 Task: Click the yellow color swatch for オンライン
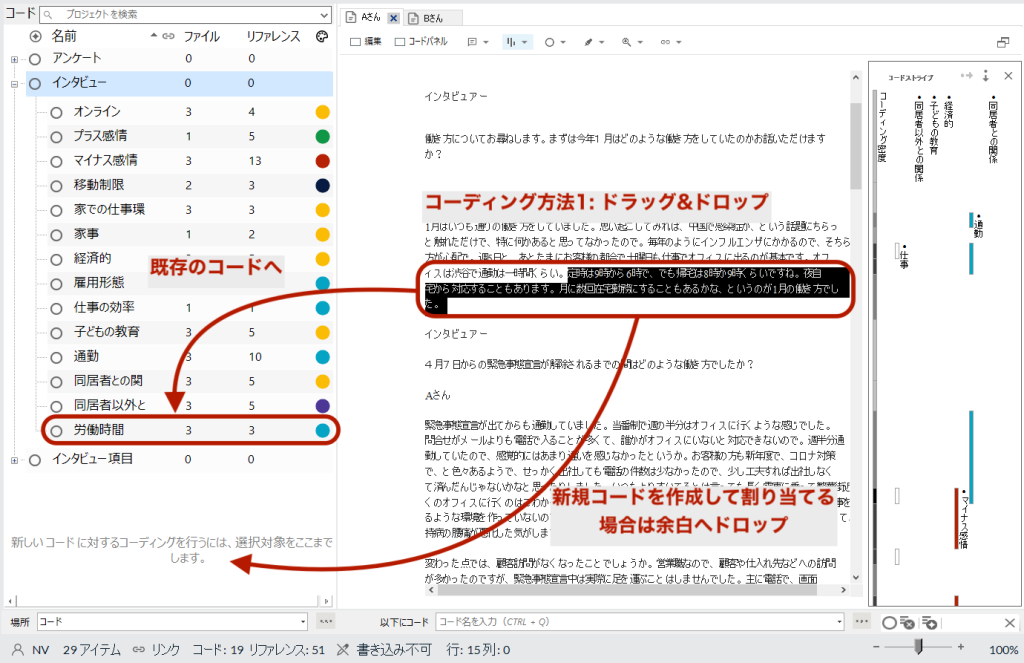click(322, 112)
